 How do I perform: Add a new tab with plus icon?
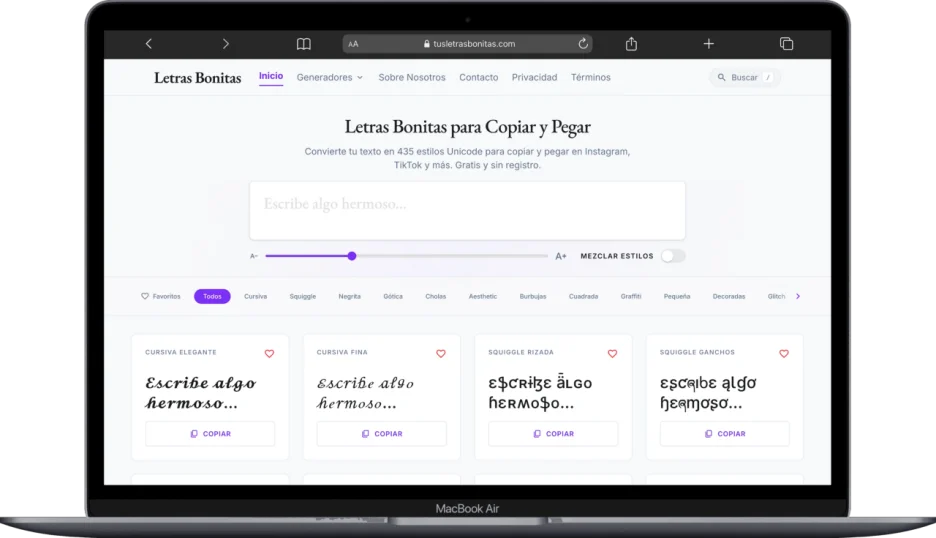point(709,44)
